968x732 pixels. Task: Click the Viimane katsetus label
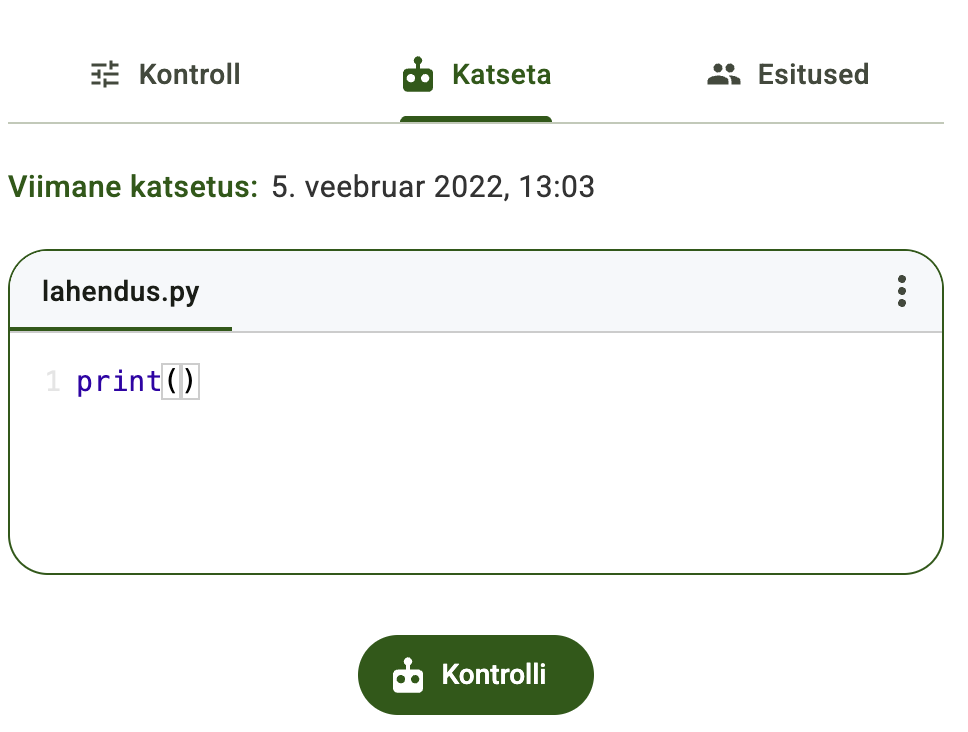tap(133, 187)
